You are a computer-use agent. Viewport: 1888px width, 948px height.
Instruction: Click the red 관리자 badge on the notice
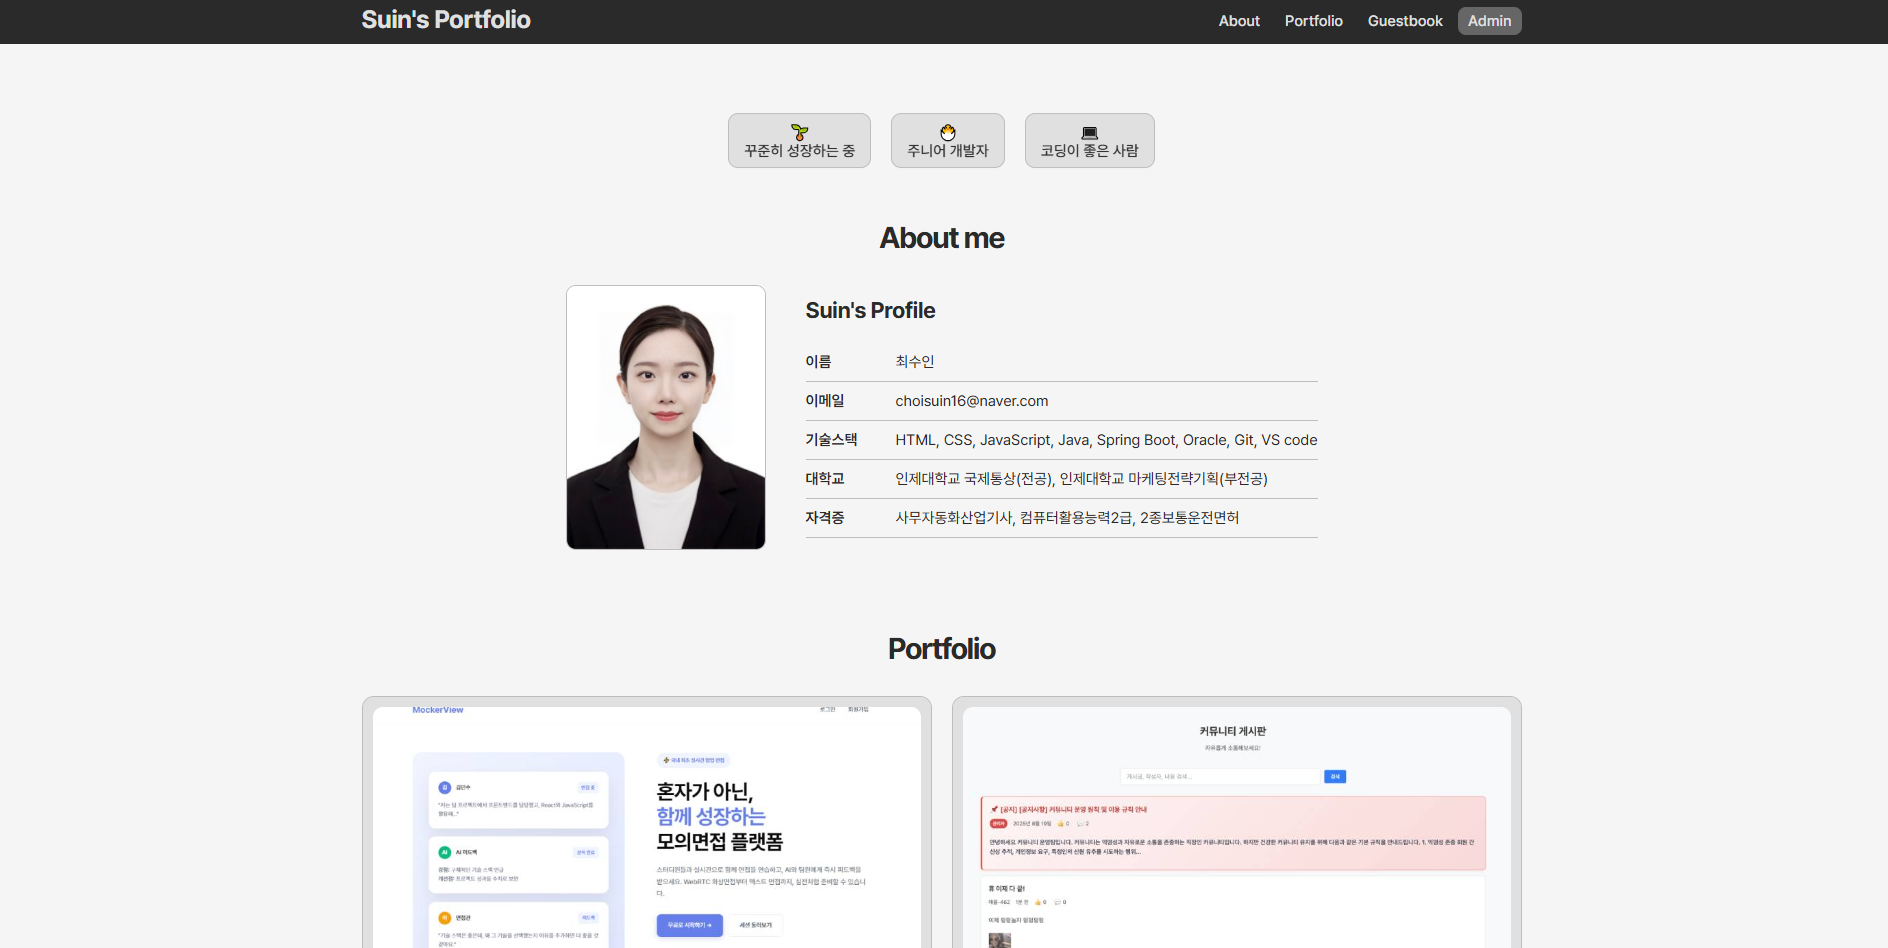tap(998, 824)
